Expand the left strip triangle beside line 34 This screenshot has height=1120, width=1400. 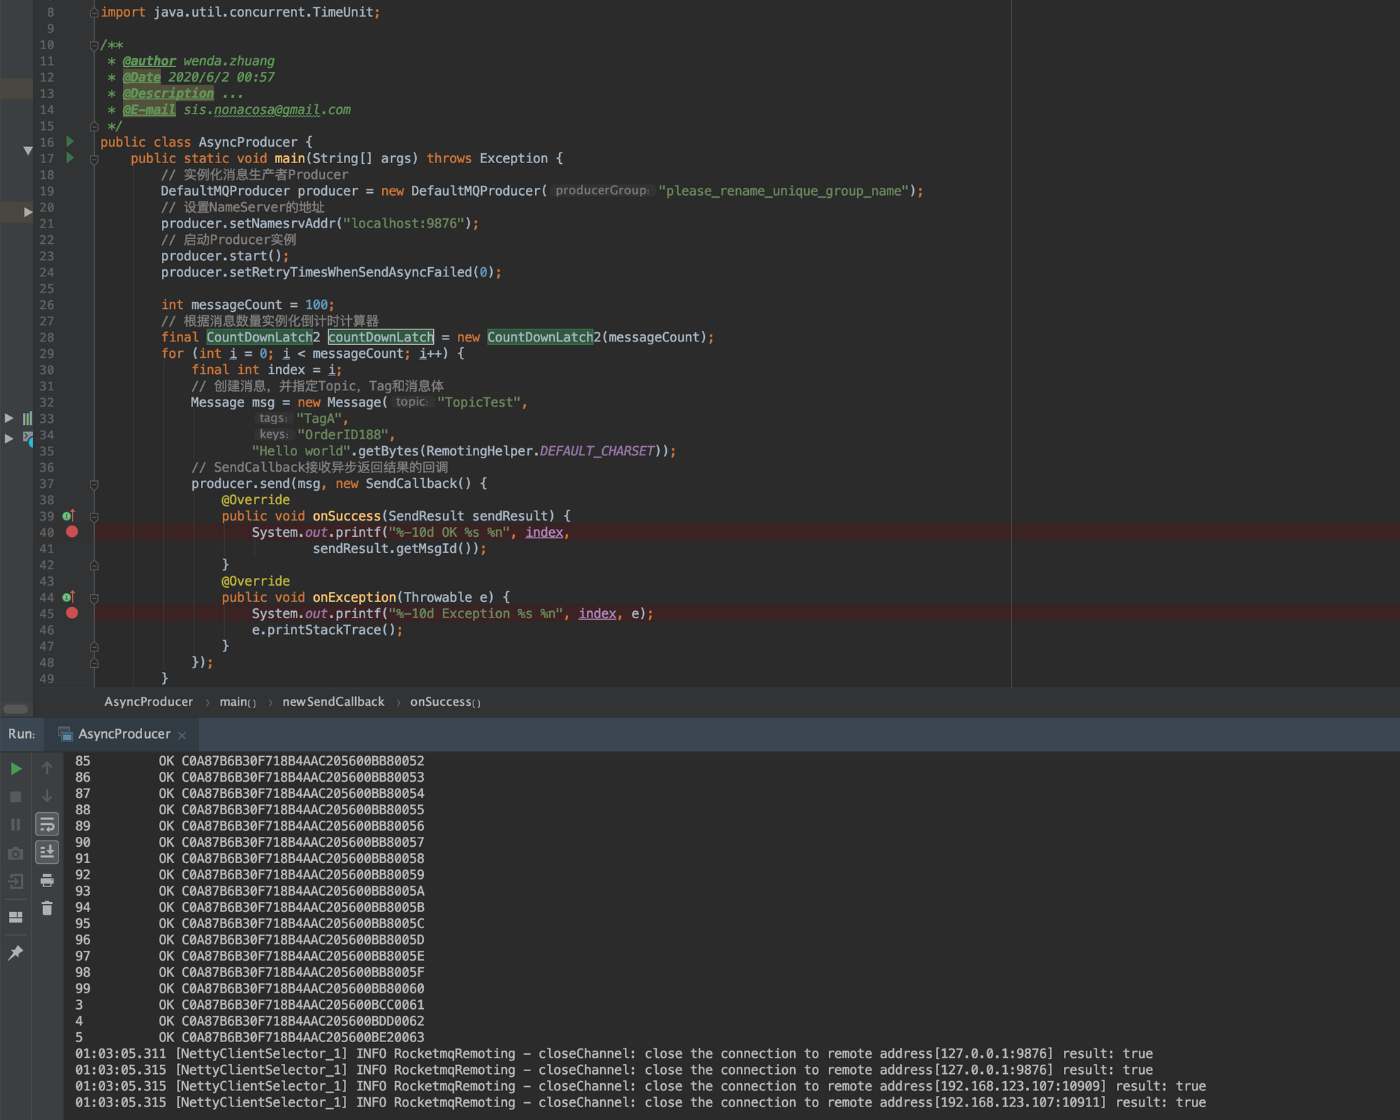(9, 438)
